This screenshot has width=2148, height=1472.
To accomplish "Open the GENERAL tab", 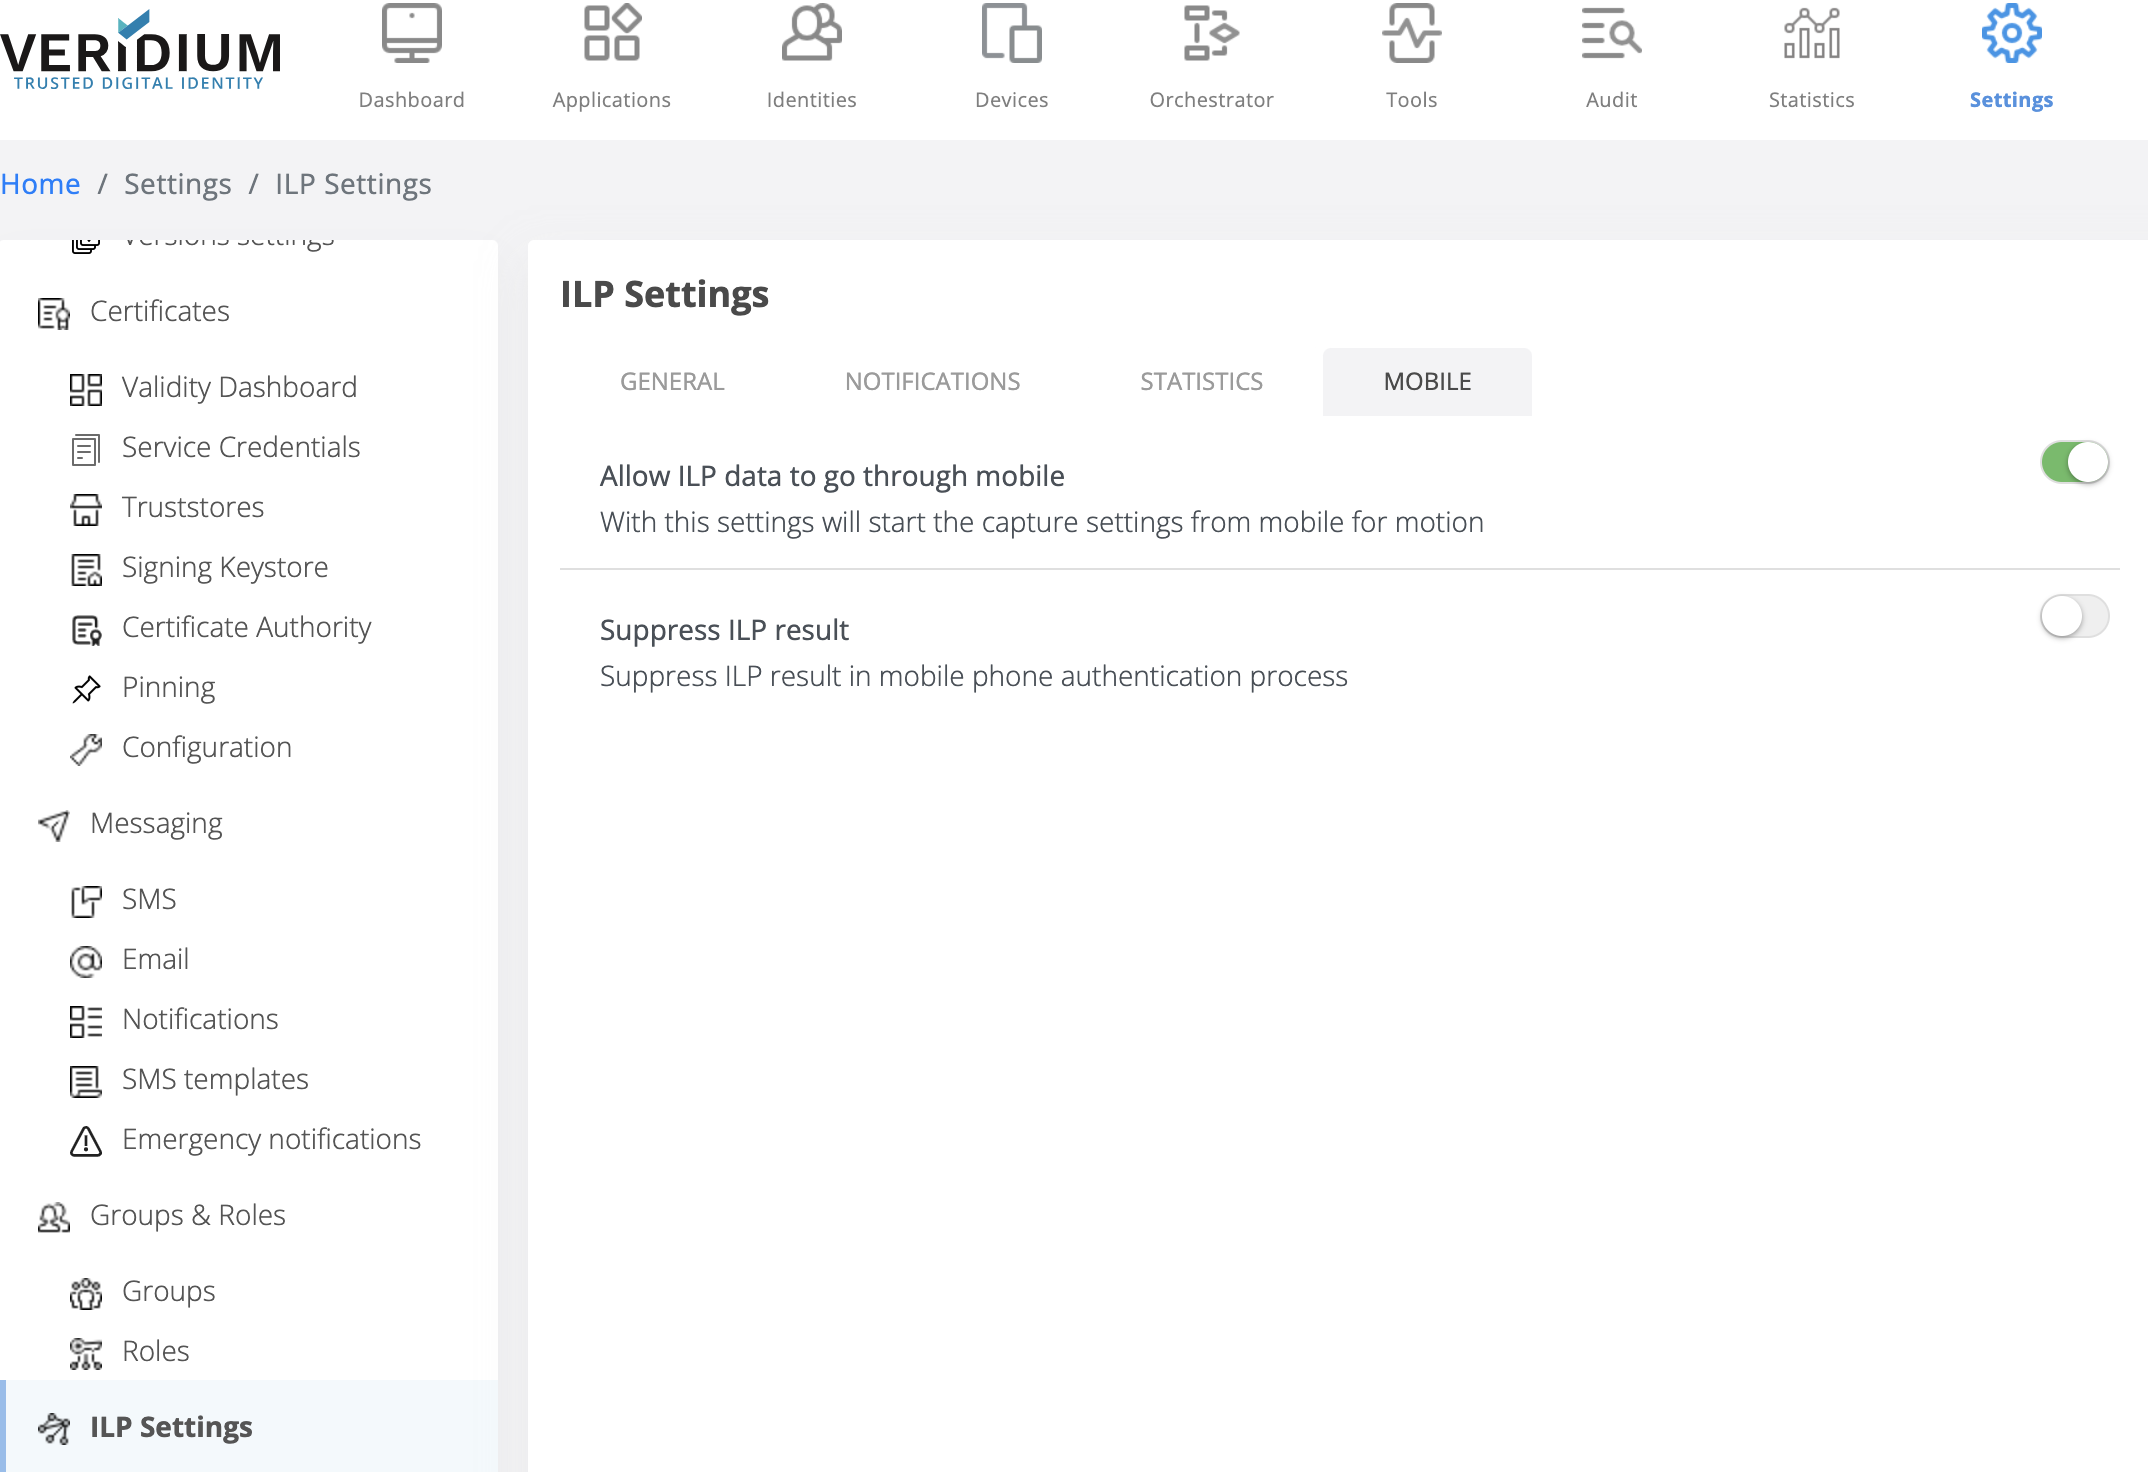I will click(x=671, y=381).
